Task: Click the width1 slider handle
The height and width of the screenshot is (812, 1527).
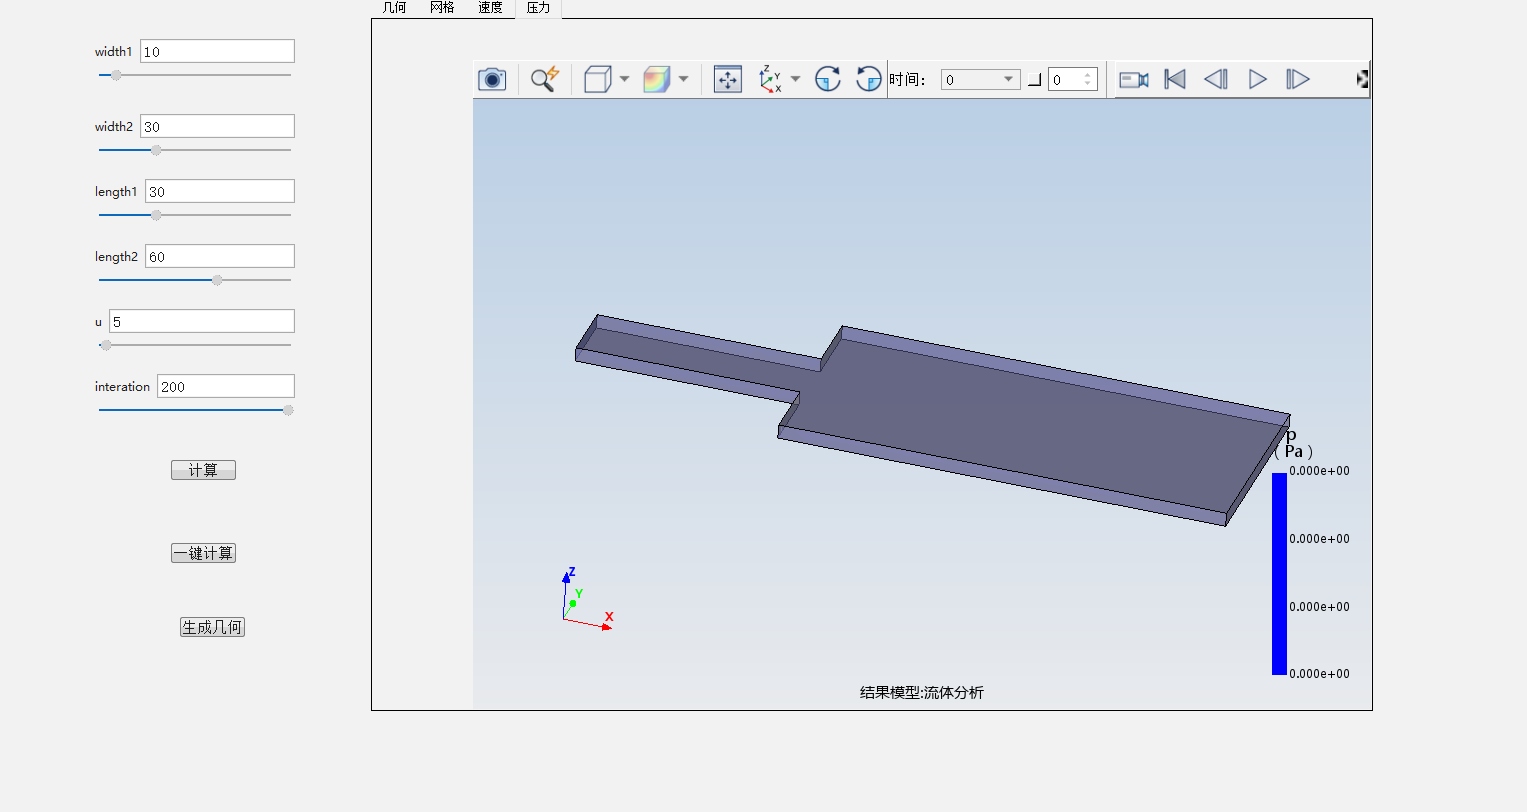Action: pos(116,75)
